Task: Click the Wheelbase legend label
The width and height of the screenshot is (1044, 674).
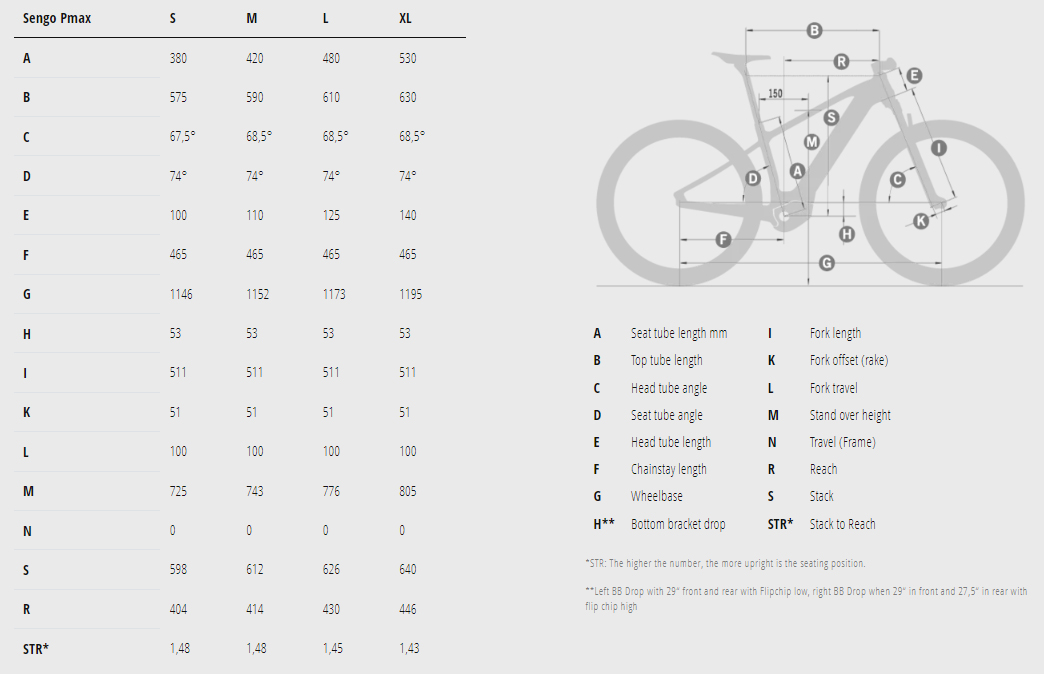Action: point(658,496)
